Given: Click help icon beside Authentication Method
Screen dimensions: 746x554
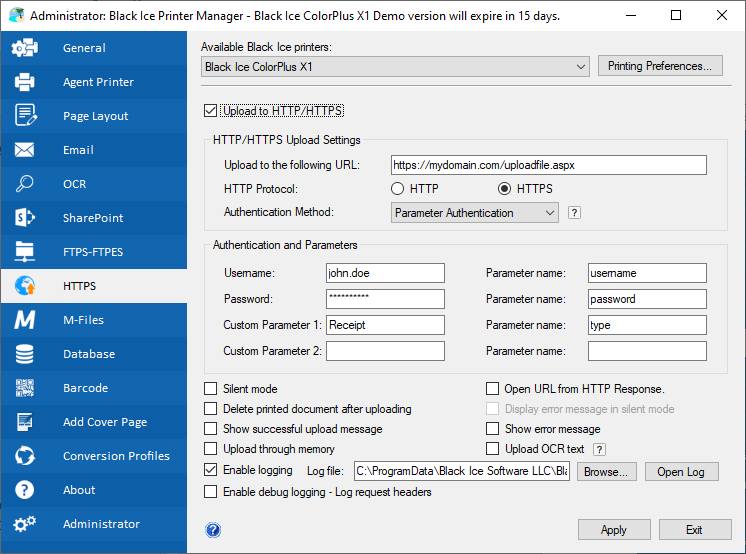Looking at the screenshot, I should [x=574, y=213].
